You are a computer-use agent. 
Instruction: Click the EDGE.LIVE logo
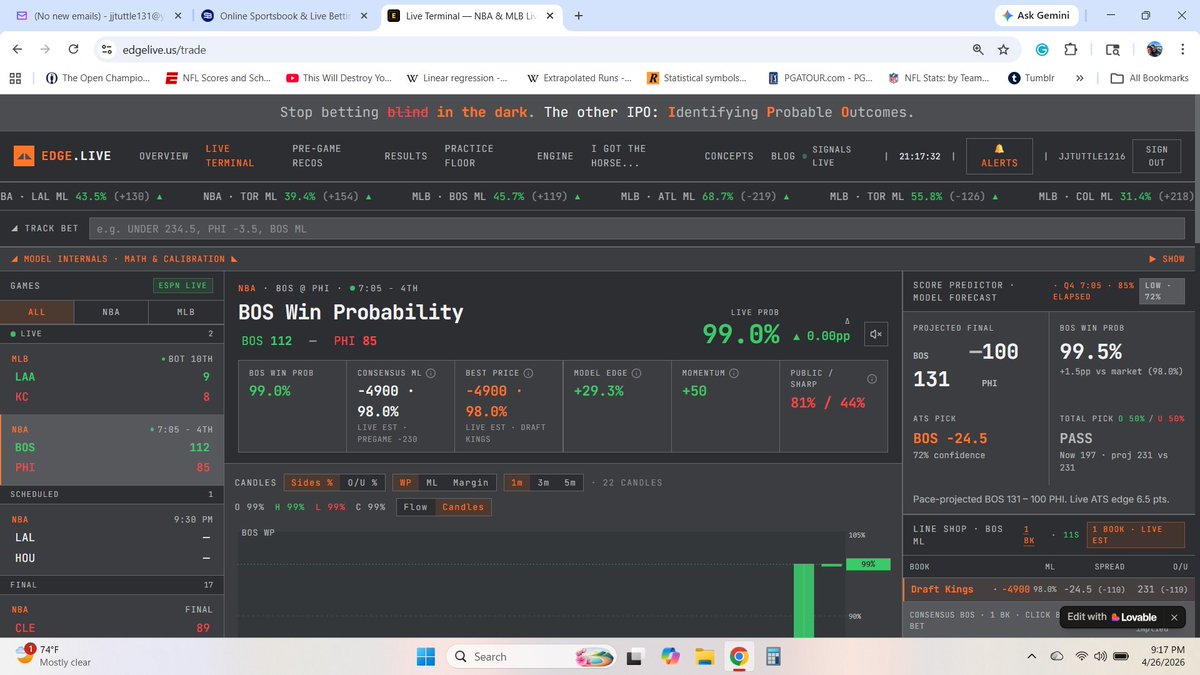click(63, 156)
